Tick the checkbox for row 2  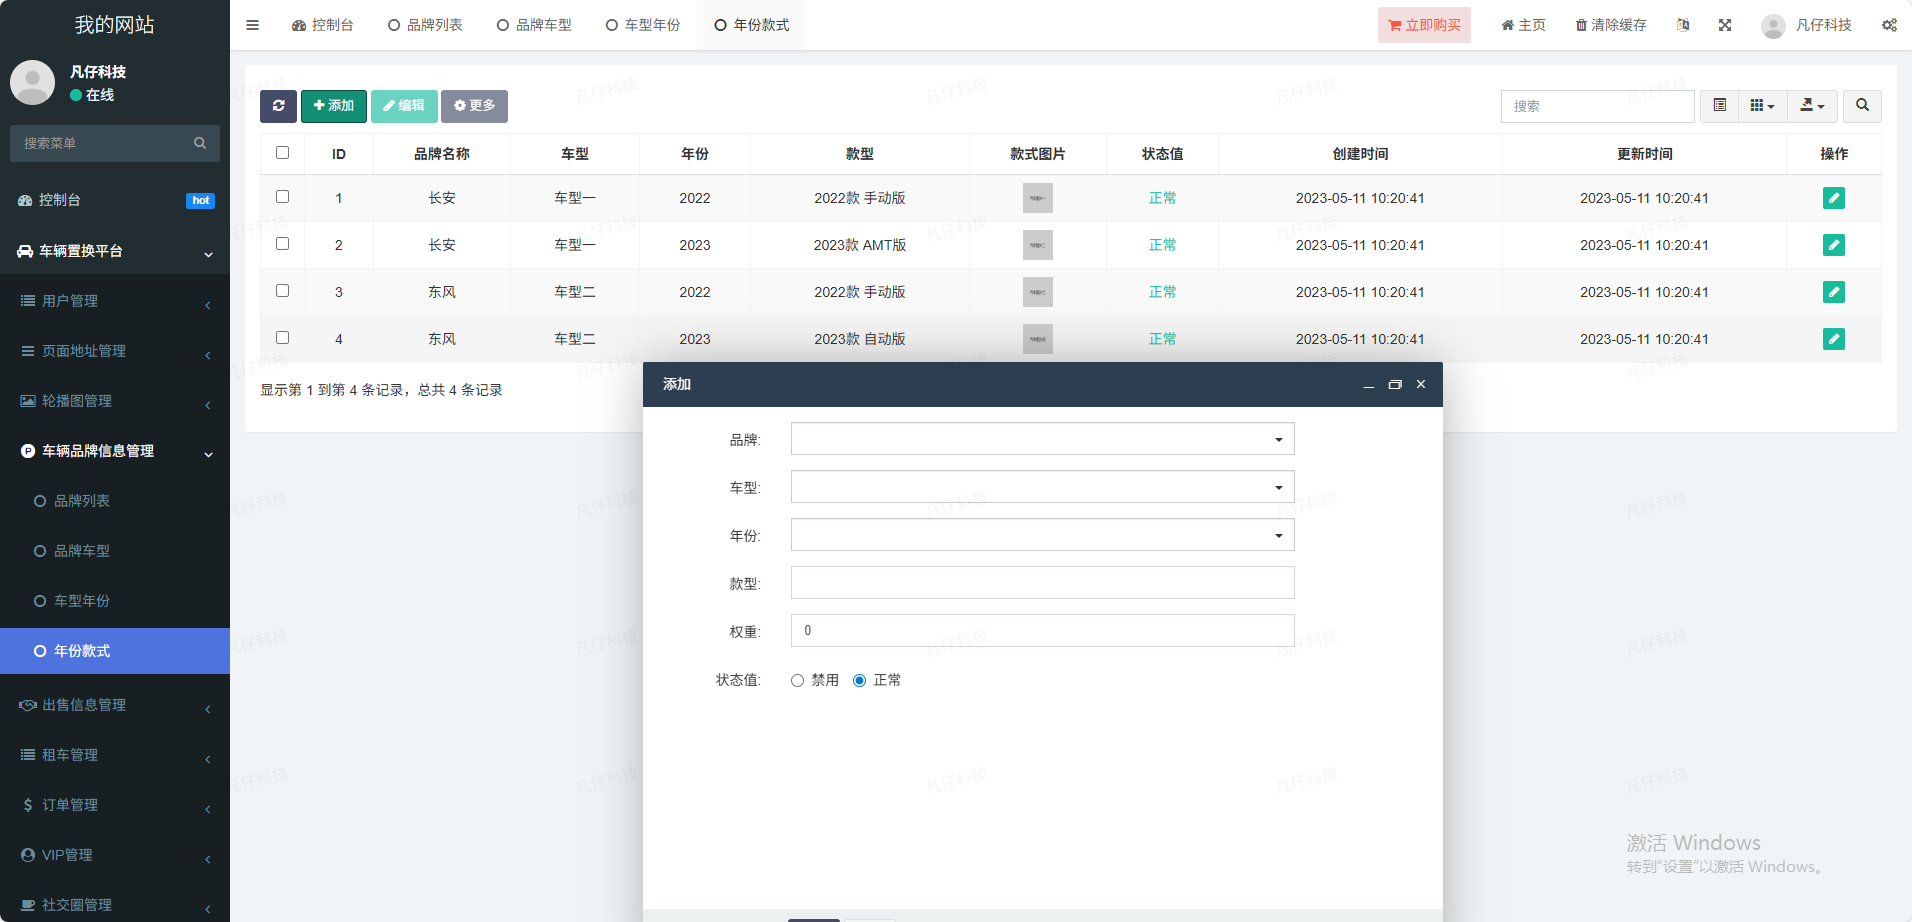(283, 244)
